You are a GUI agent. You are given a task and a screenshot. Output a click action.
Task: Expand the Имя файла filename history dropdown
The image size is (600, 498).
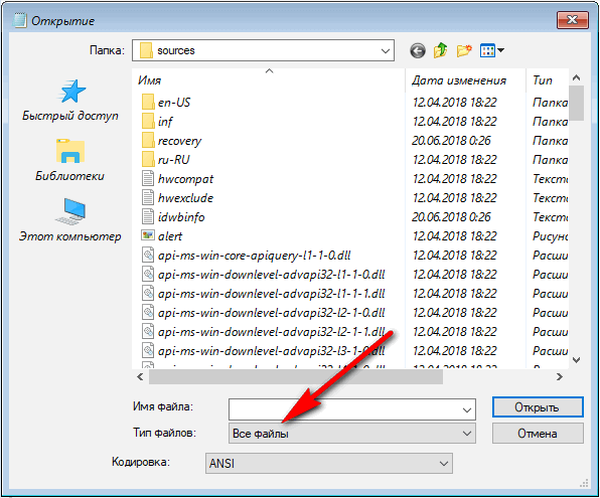tap(466, 408)
